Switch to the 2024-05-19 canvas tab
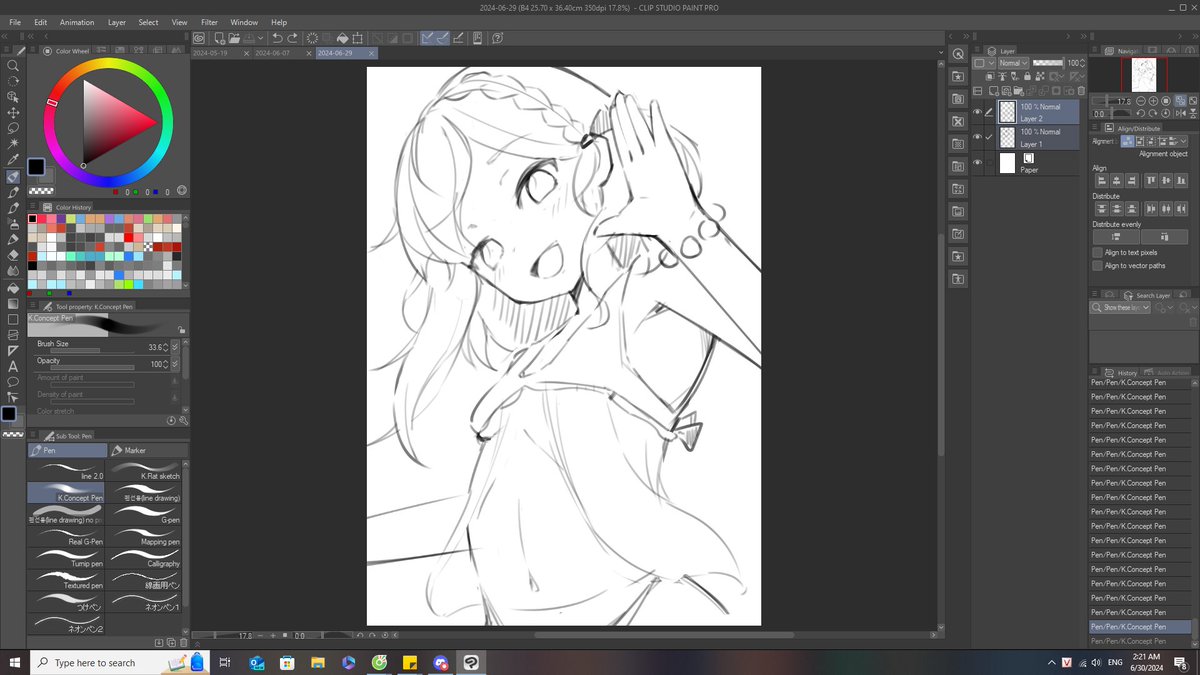This screenshot has width=1200, height=675. pyautogui.click(x=212, y=53)
